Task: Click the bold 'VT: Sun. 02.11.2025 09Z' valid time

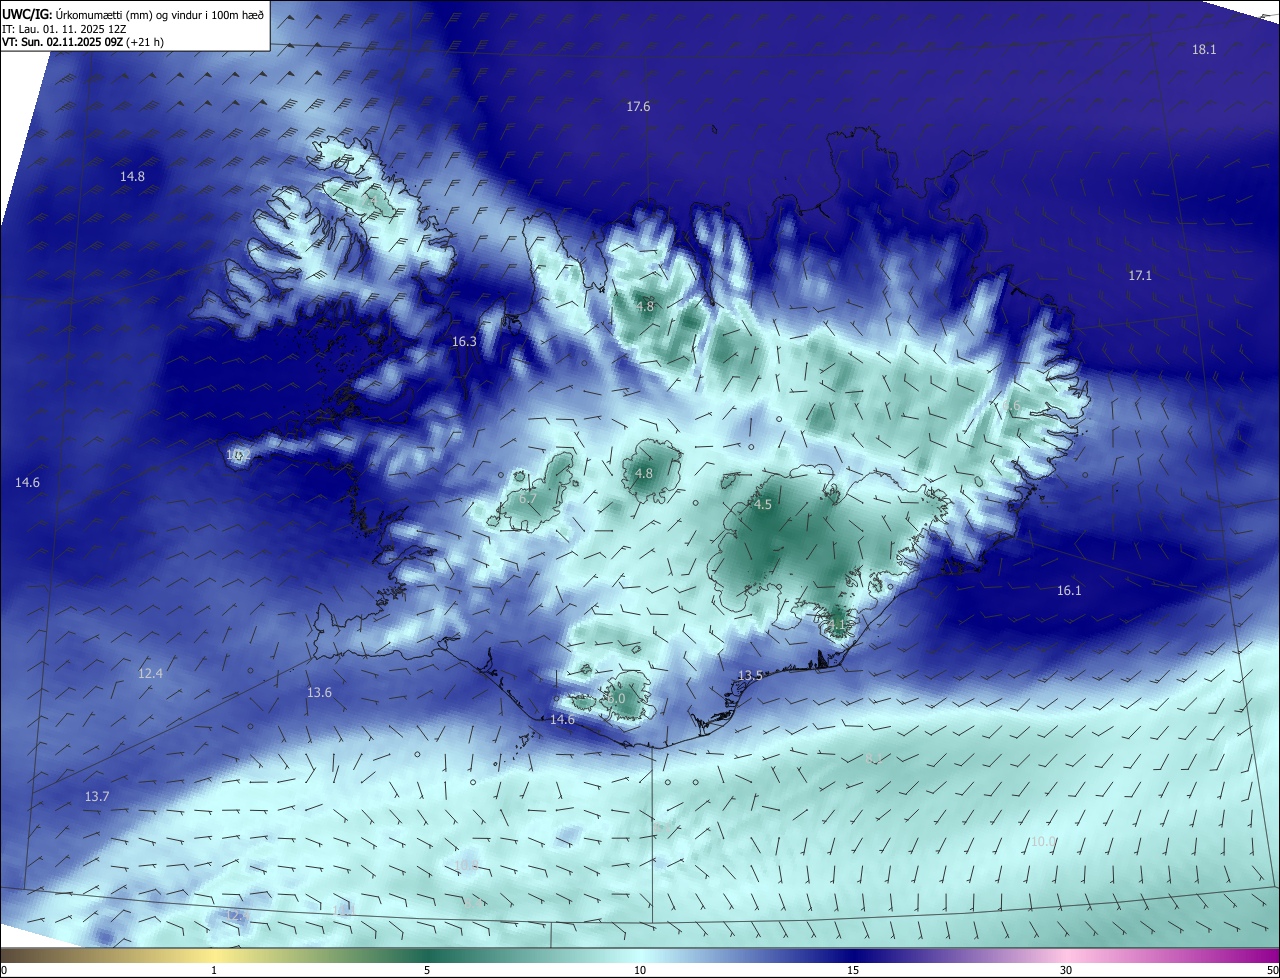Action: coord(62,42)
